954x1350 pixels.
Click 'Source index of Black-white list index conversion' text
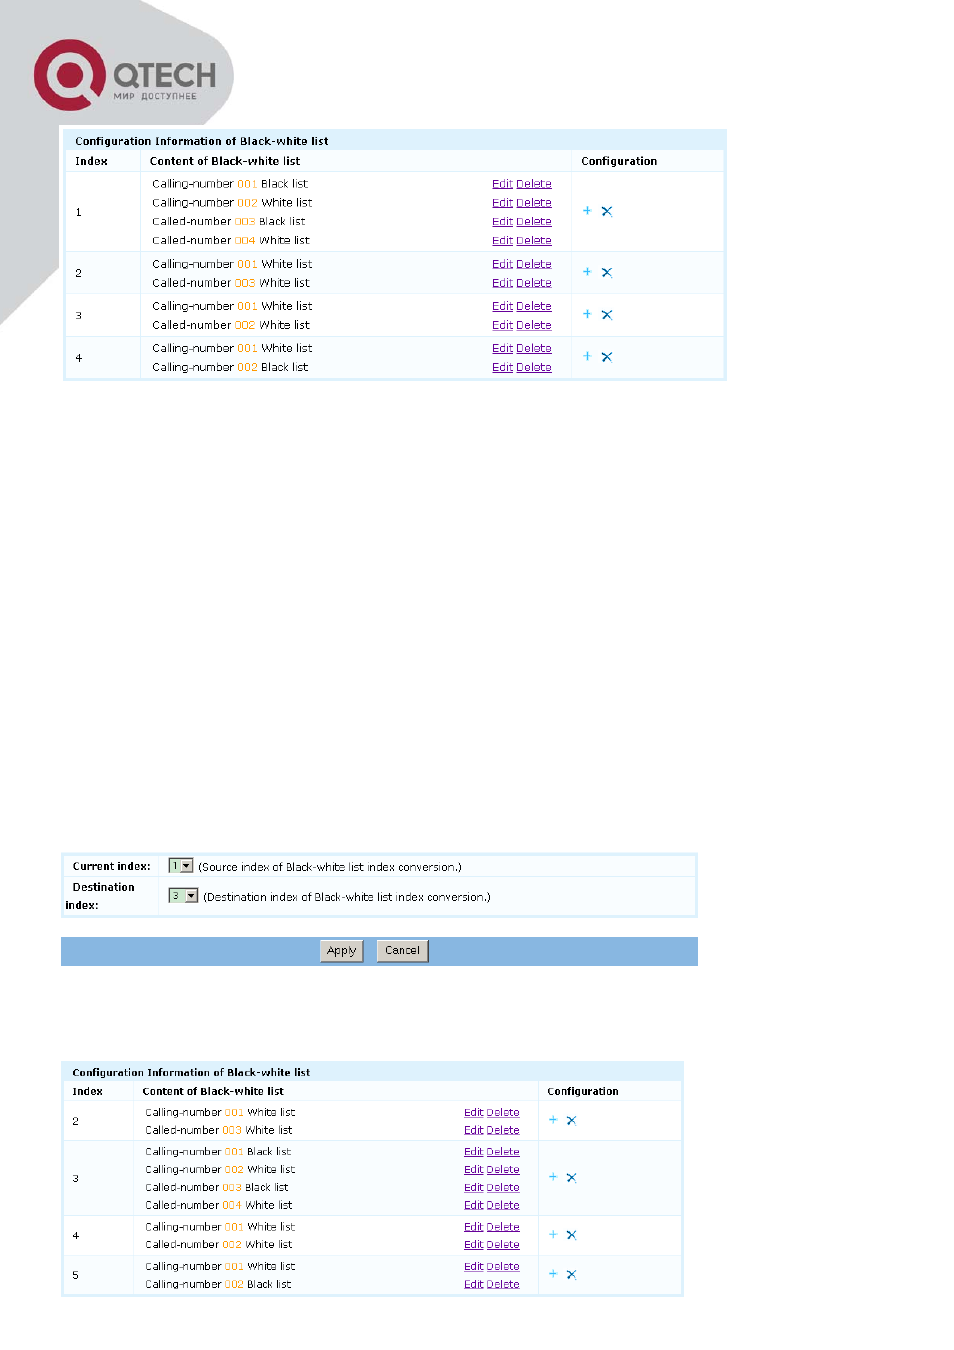point(330,867)
